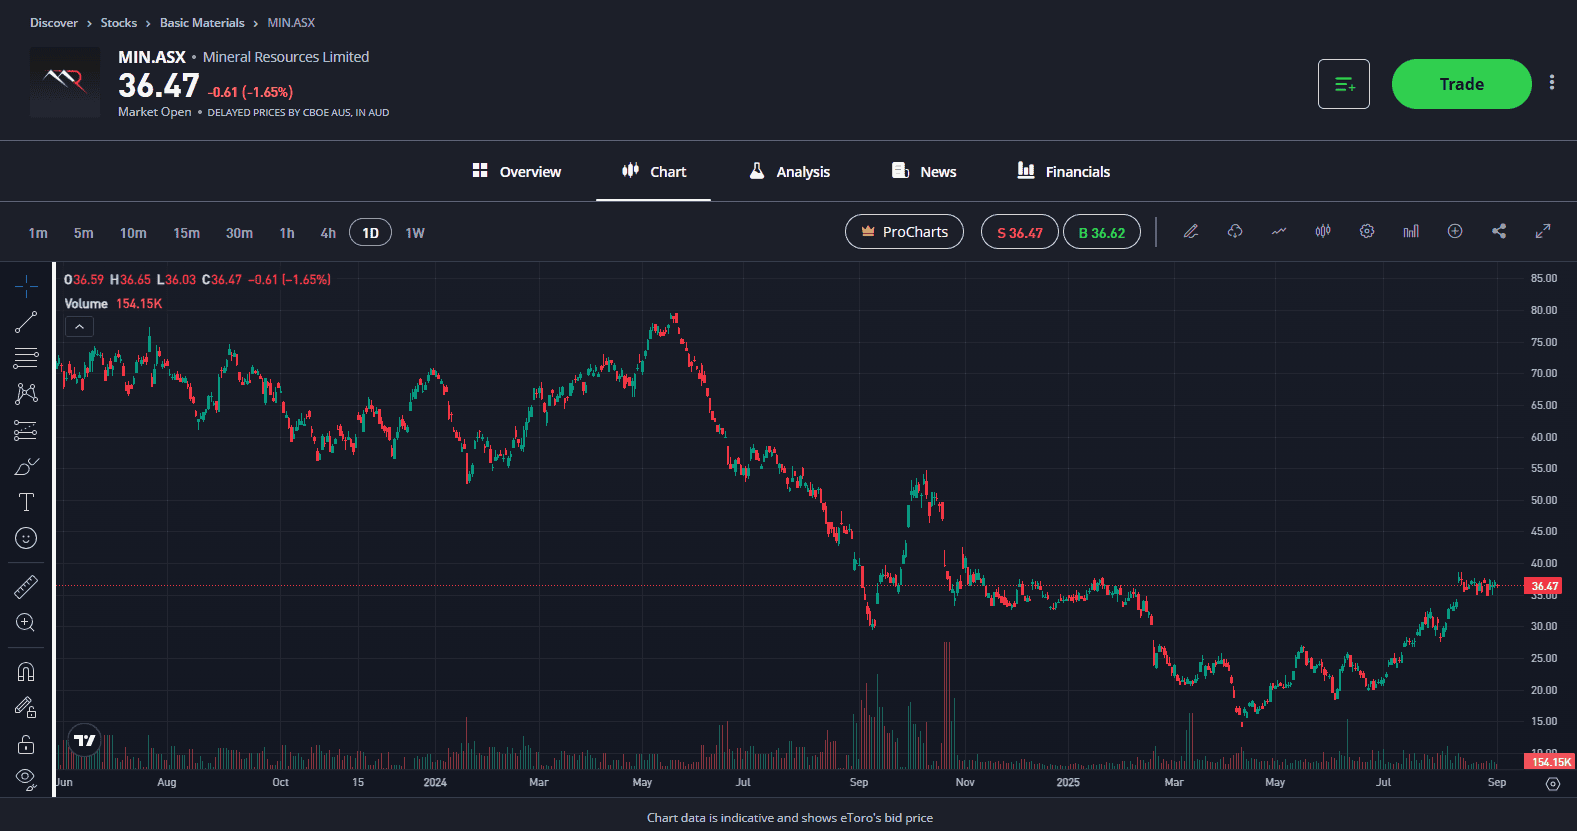Go to Basic Materials breadcrumb
The width and height of the screenshot is (1577, 831).
click(x=202, y=22)
